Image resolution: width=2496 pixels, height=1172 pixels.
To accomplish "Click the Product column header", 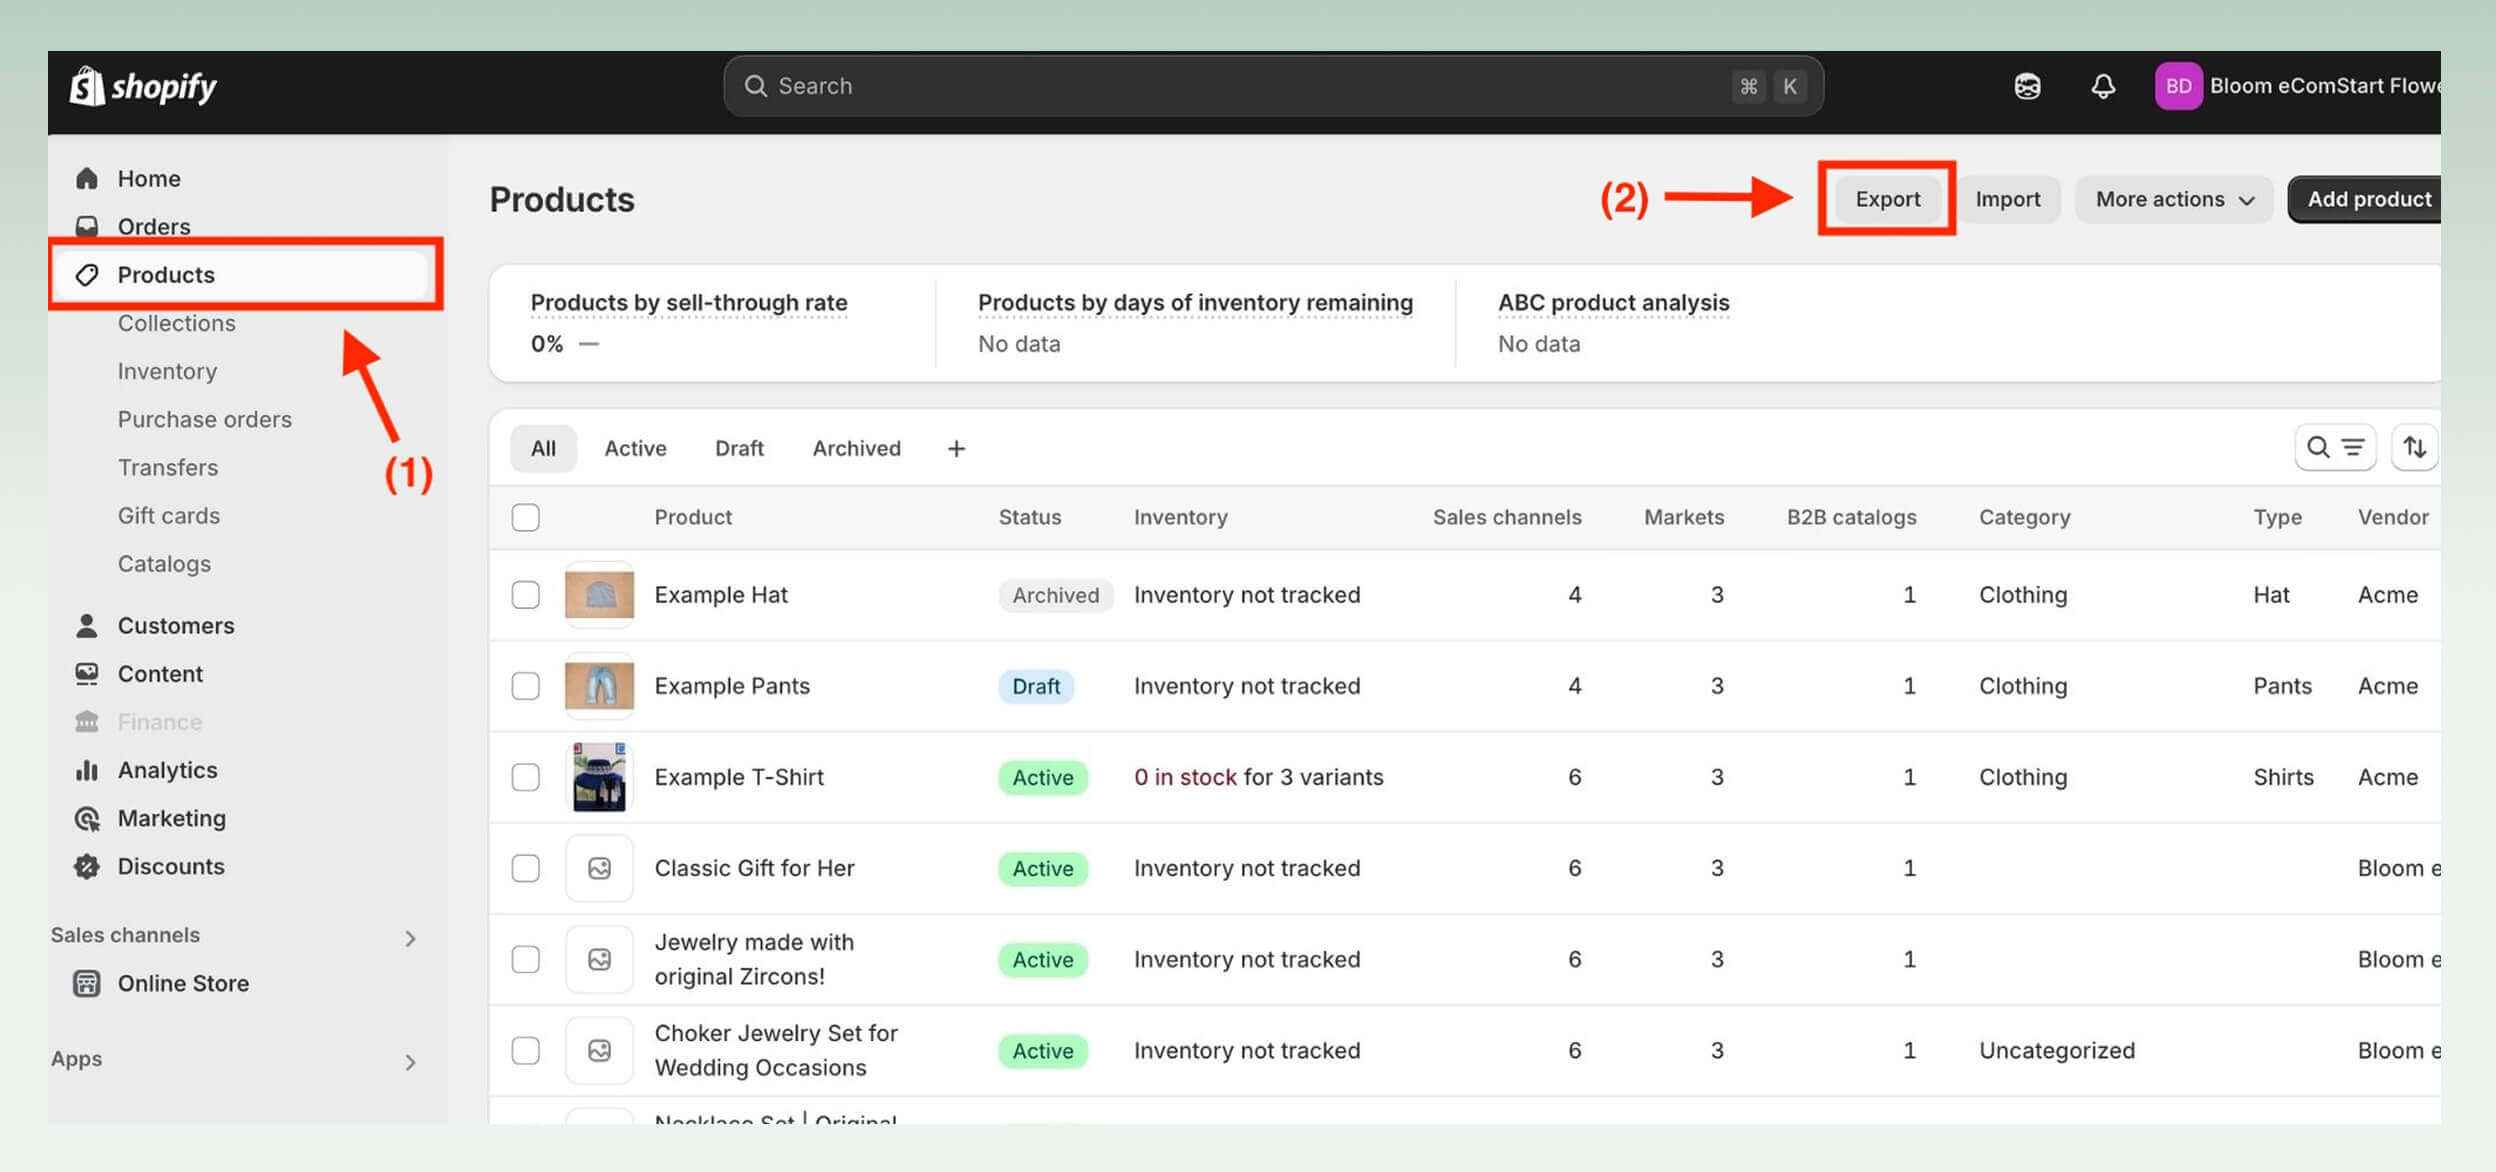I will click(693, 517).
